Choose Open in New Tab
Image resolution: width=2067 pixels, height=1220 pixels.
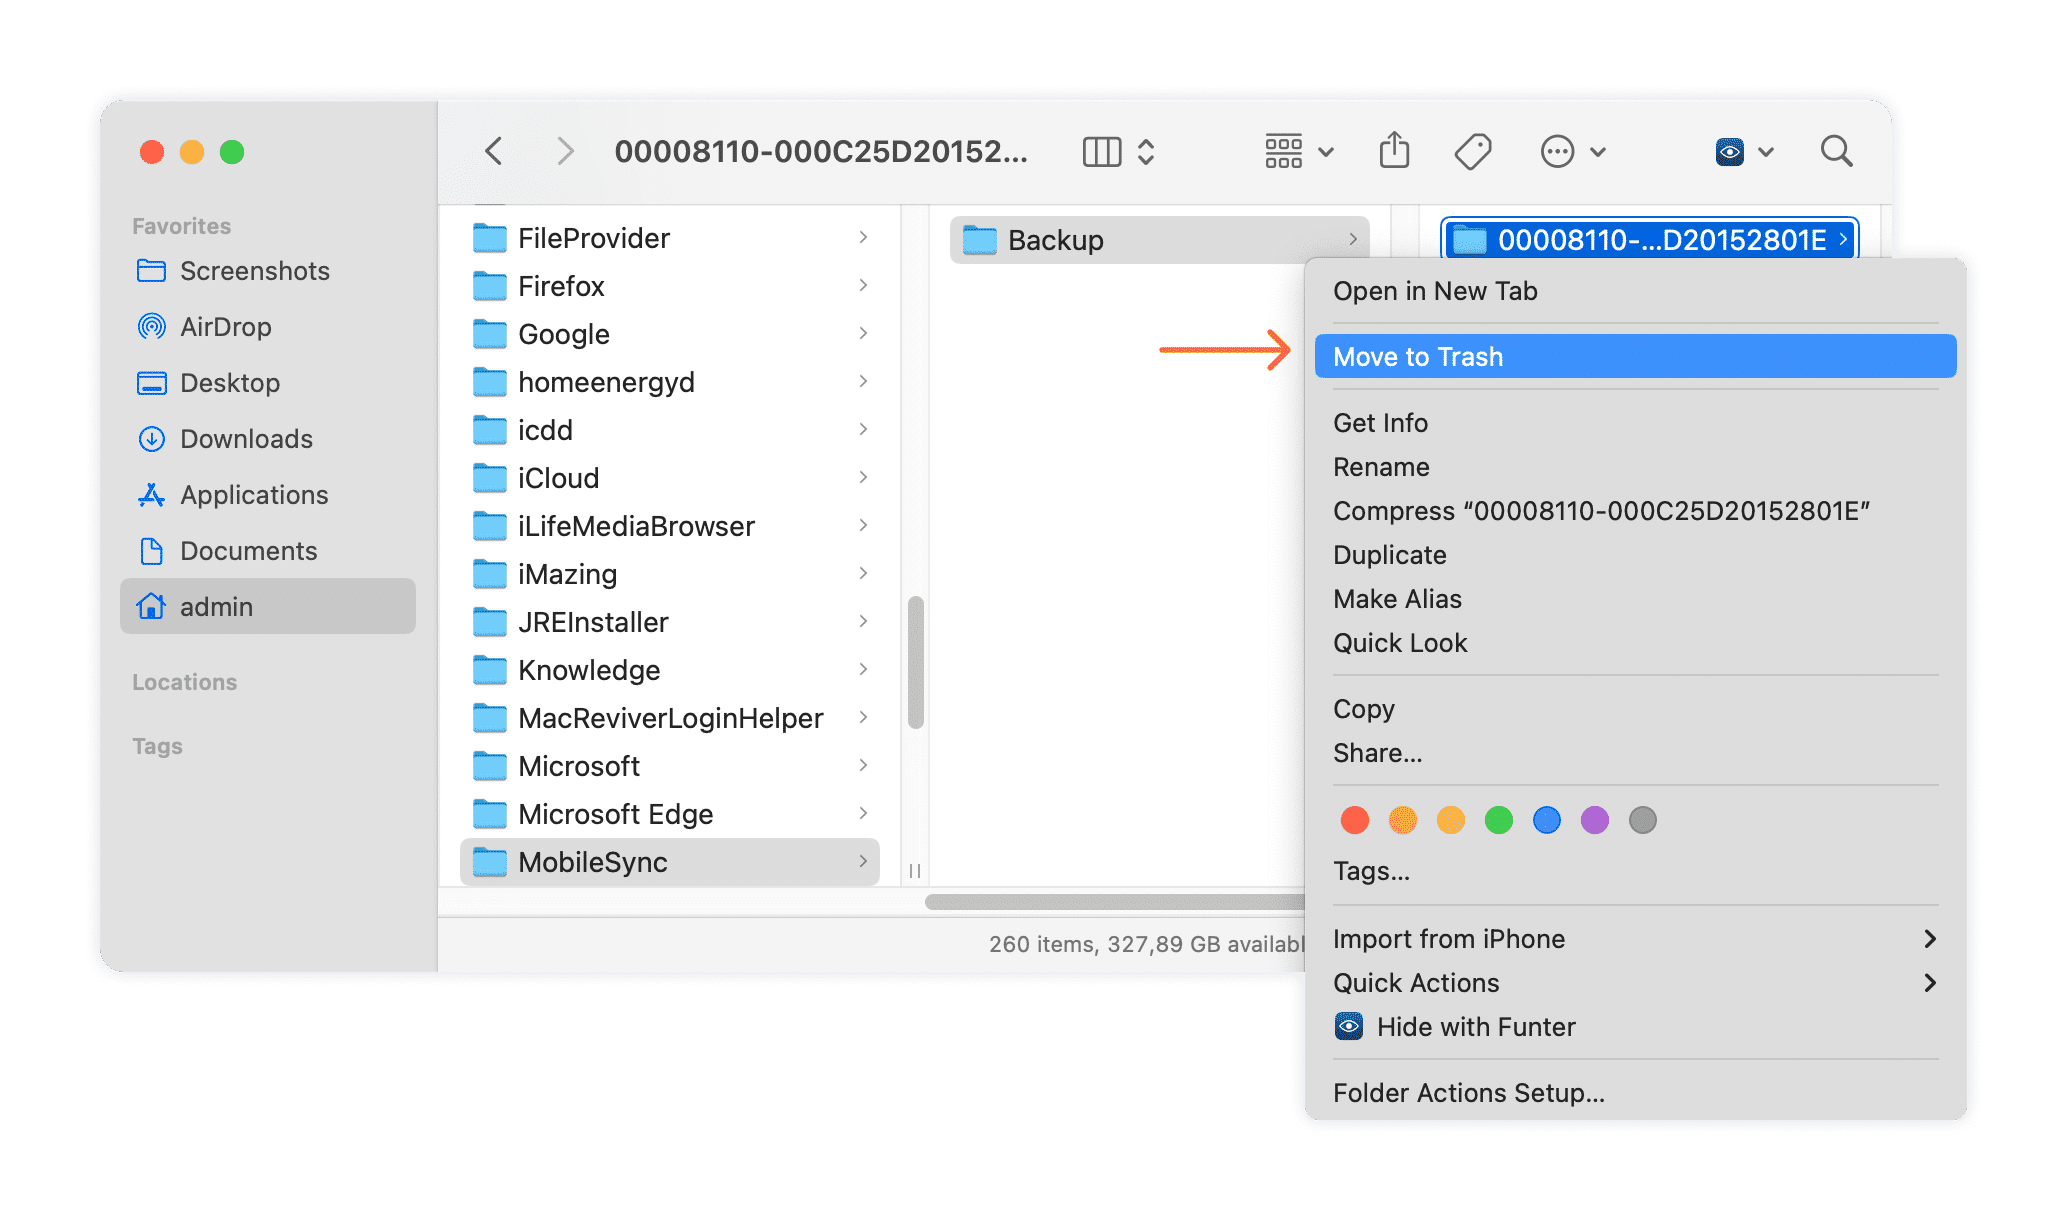click(1435, 291)
